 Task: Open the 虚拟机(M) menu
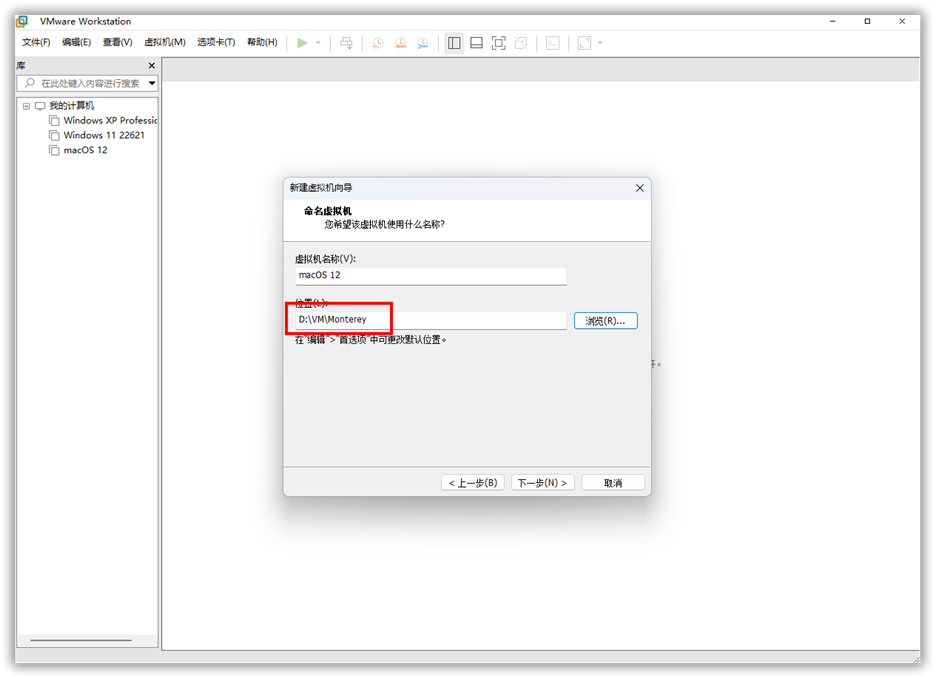click(165, 42)
